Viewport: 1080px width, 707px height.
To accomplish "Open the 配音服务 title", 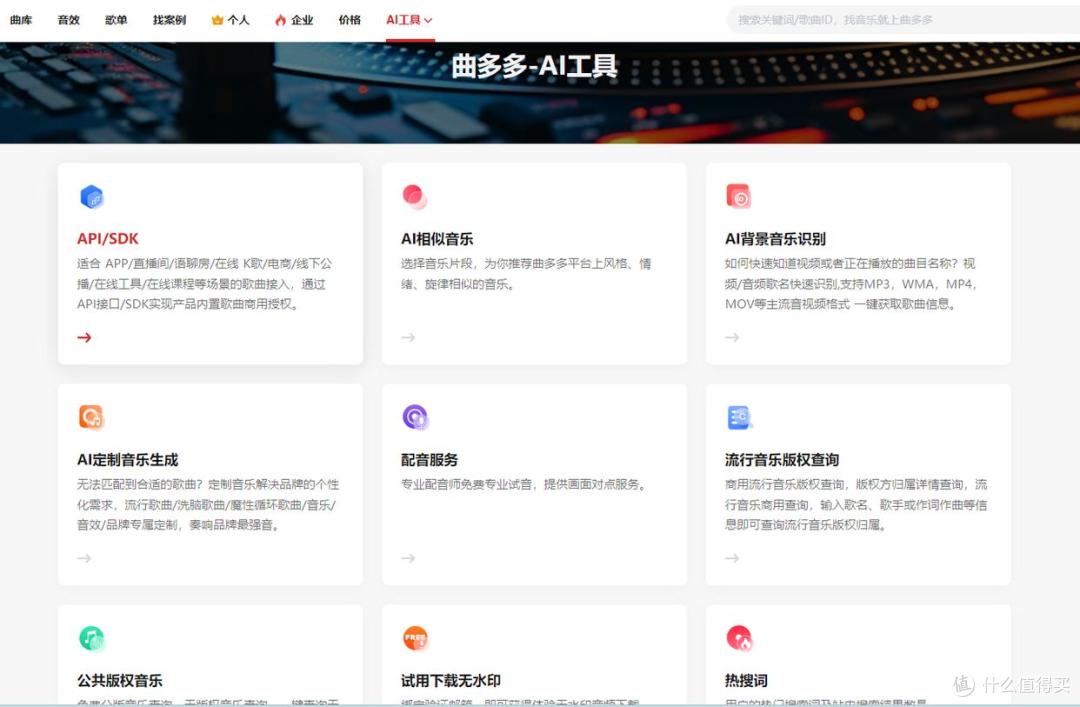I will point(430,460).
